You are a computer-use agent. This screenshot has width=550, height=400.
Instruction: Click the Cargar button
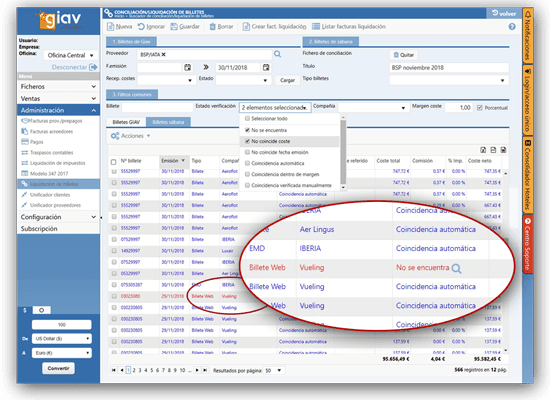(x=287, y=80)
